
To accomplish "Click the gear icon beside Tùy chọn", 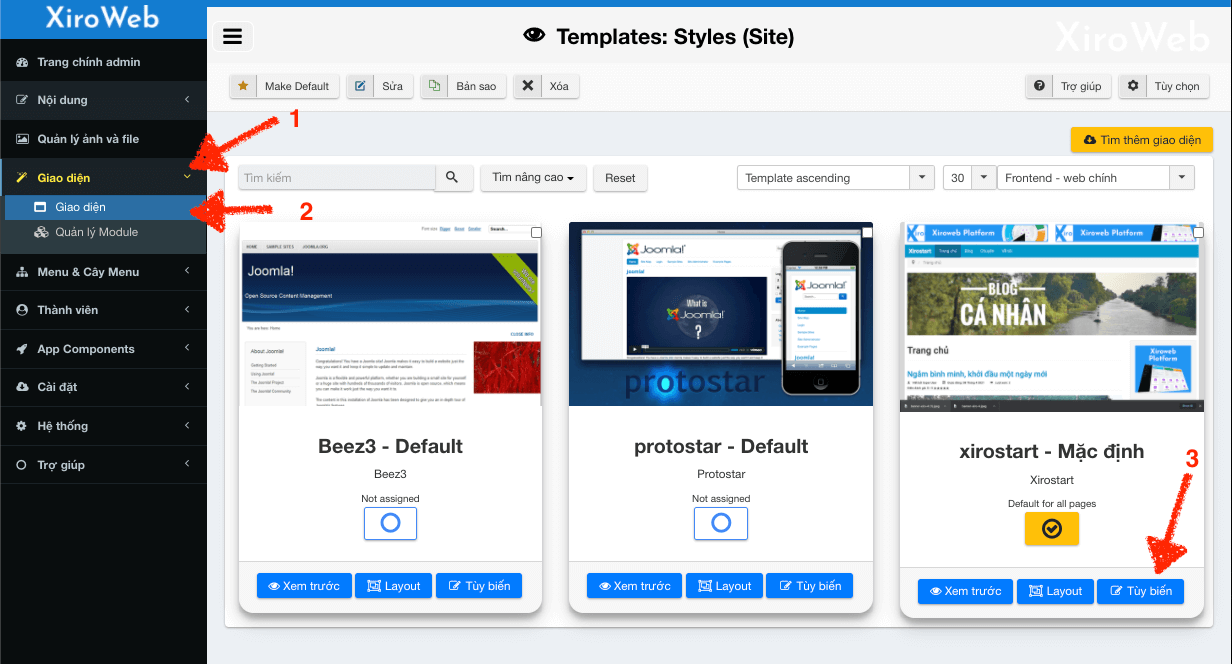I will click(x=1132, y=86).
